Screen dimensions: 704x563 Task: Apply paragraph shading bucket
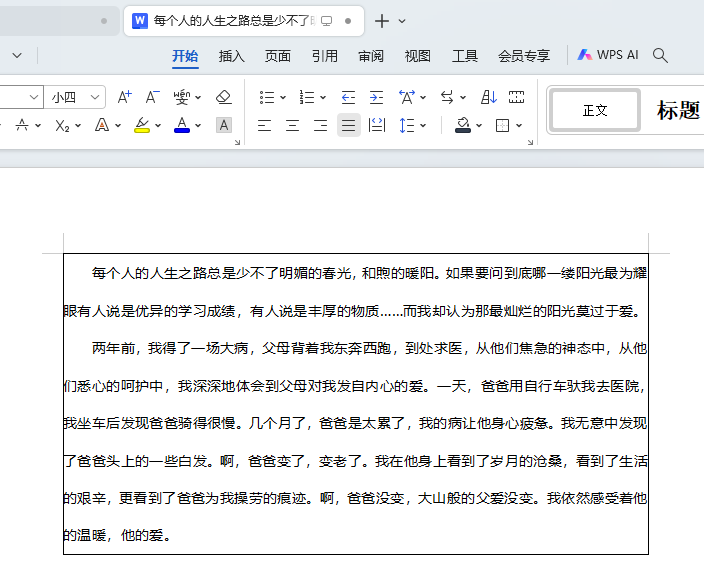(462, 125)
